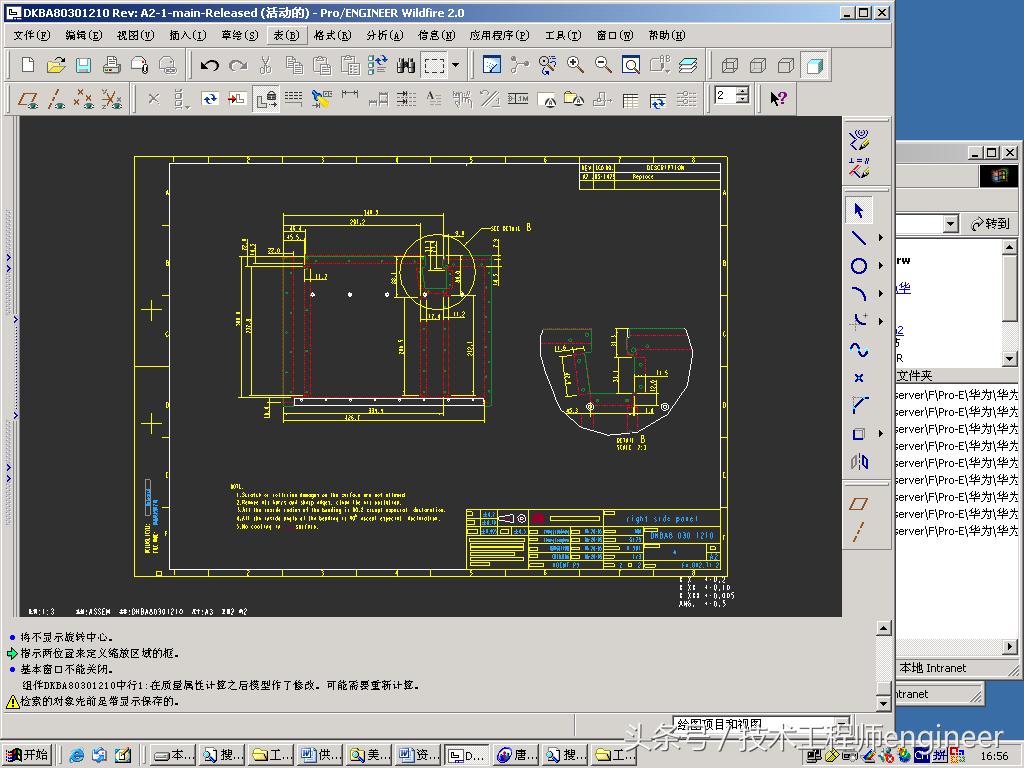The width and height of the screenshot is (1024, 768).
Task: Click the 转到 button
Action: (x=990, y=224)
